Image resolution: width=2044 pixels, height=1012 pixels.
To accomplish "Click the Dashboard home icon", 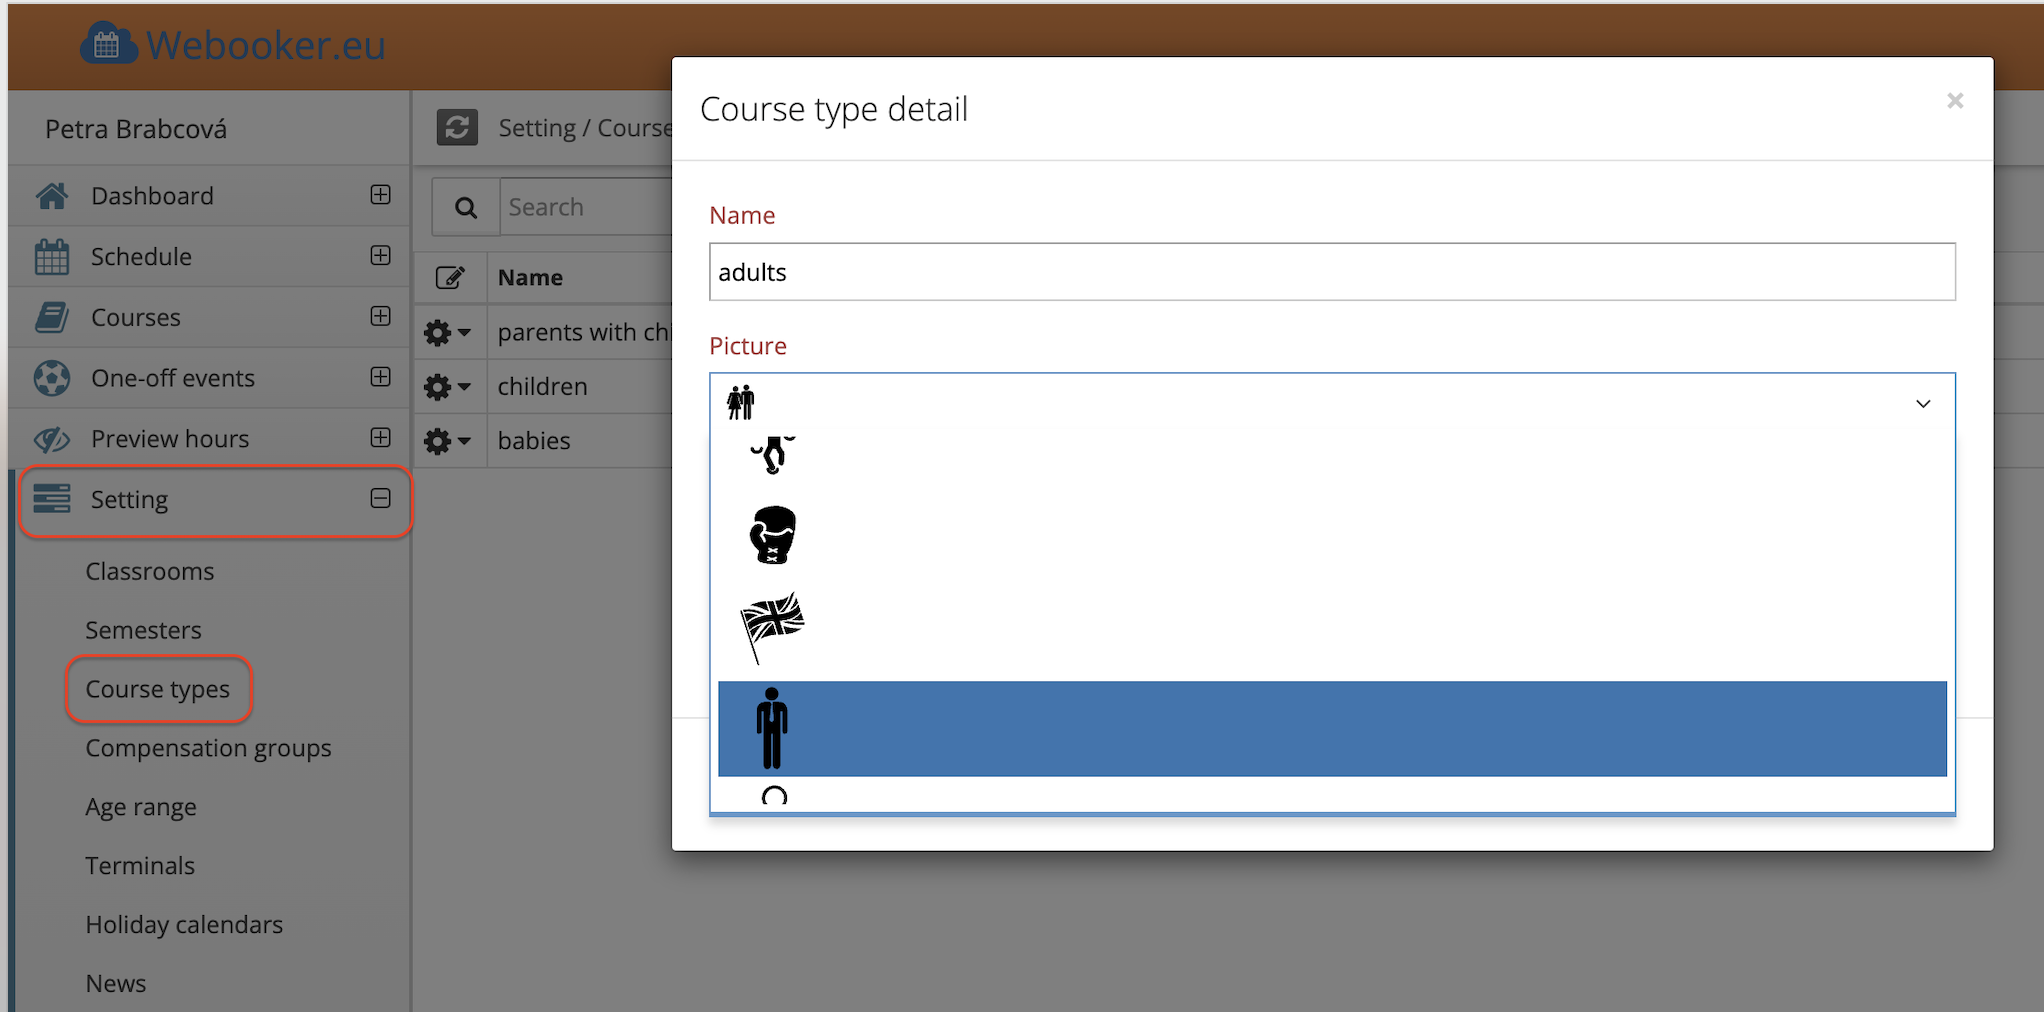I will pyautogui.click(x=52, y=196).
